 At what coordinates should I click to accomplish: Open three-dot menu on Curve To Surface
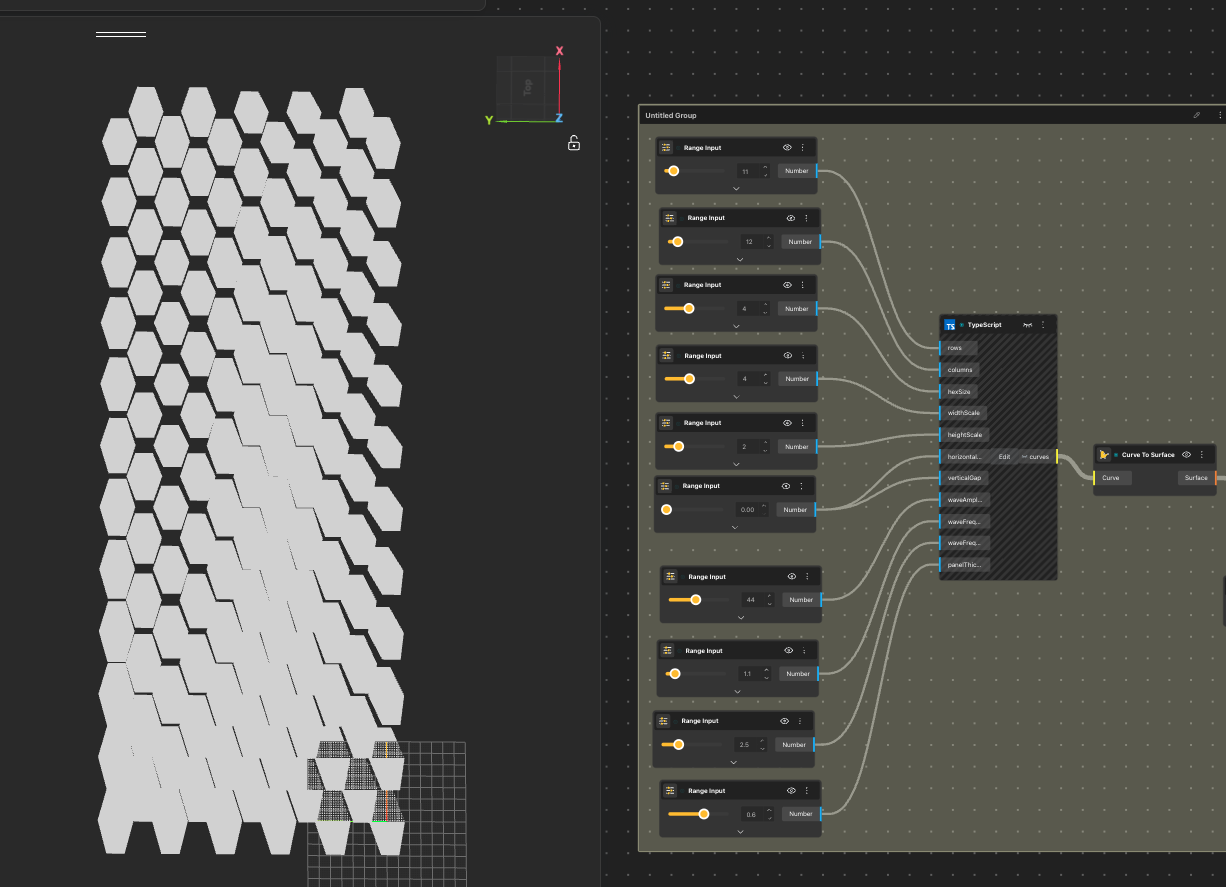1202,455
